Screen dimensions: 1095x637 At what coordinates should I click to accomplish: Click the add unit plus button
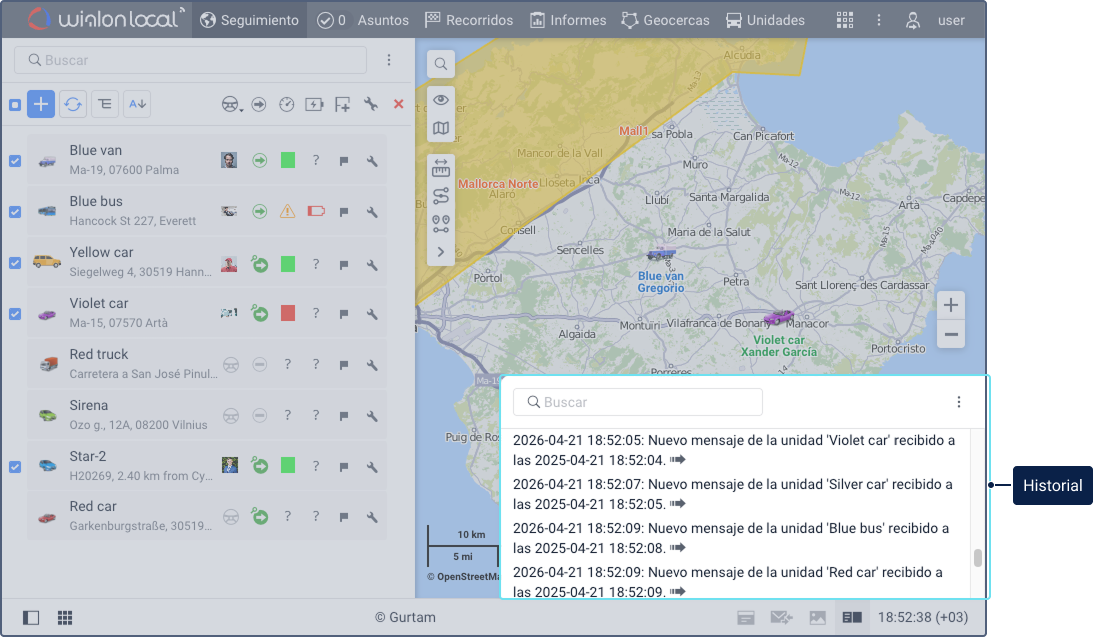(41, 104)
